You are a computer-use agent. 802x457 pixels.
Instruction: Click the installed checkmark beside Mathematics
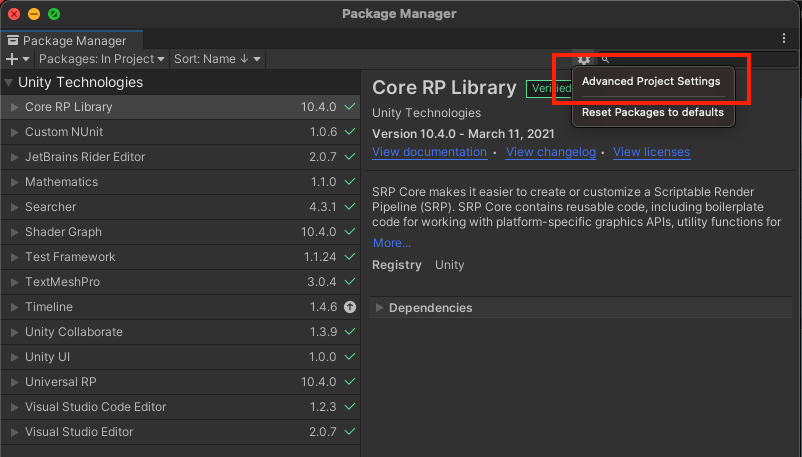coord(350,182)
